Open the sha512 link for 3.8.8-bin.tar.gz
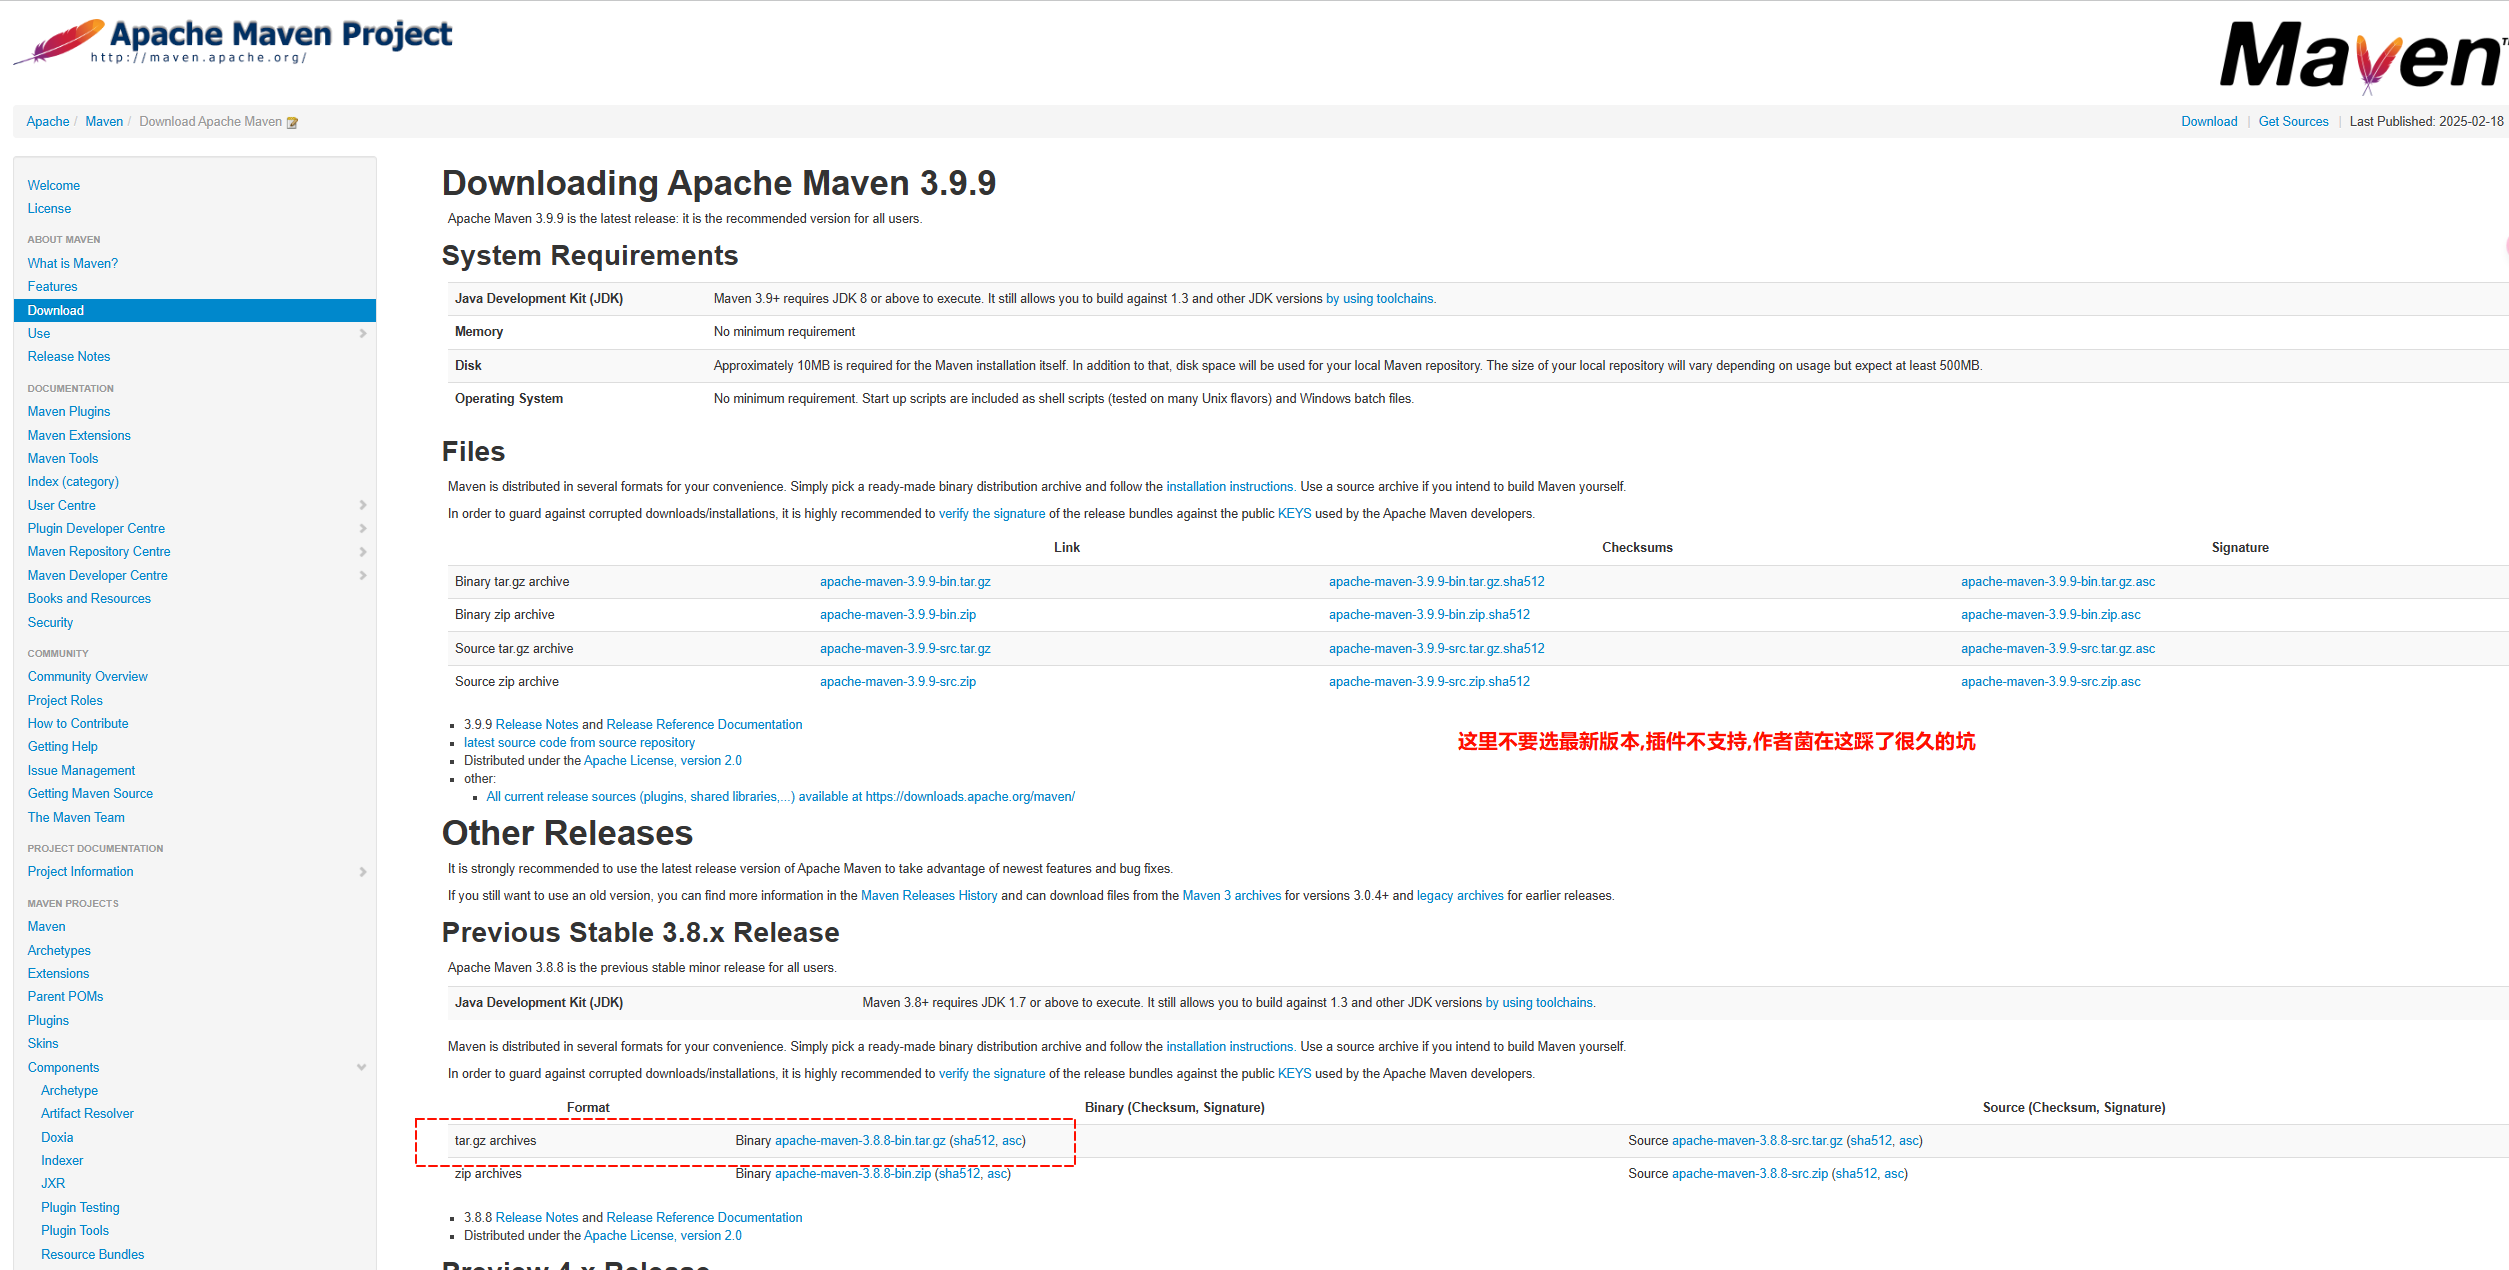This screenshot has width=2509, height=1270. [974, 1141]
